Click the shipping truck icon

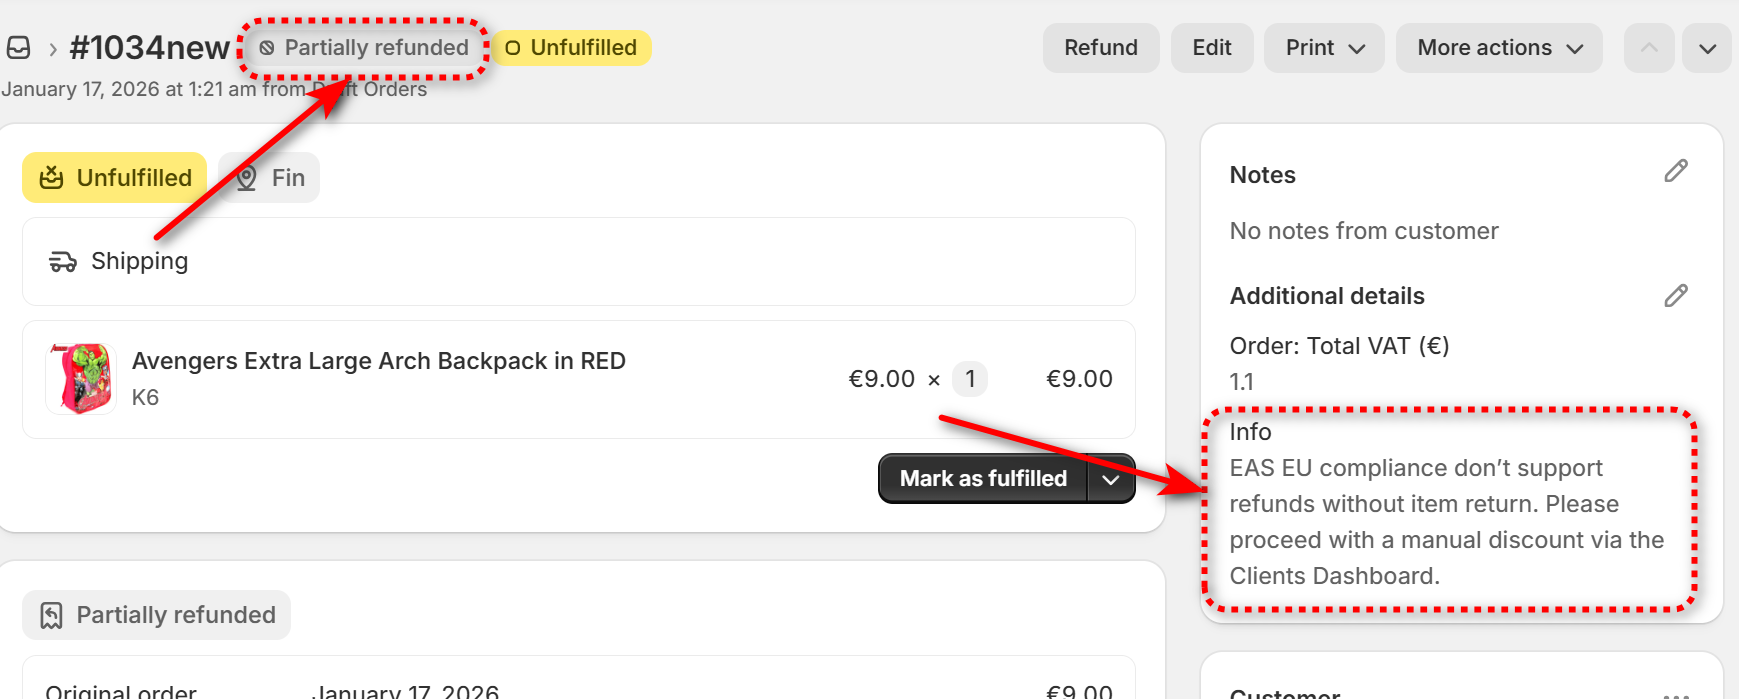point(63,262)
